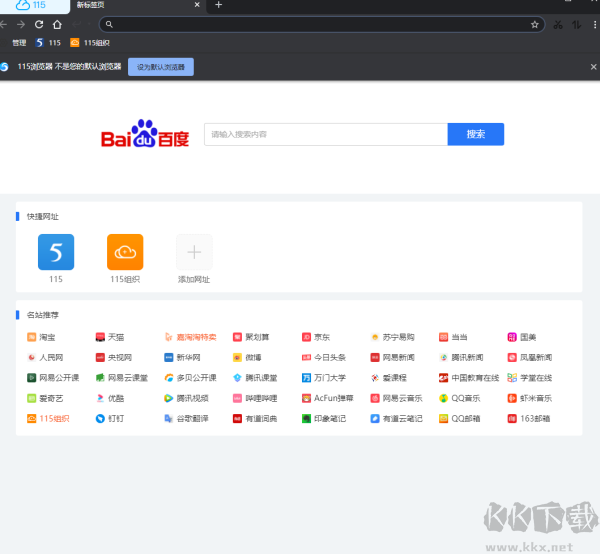Open the AcFun弹幕 link
600x554 pixels.
(x=328, y=398)
